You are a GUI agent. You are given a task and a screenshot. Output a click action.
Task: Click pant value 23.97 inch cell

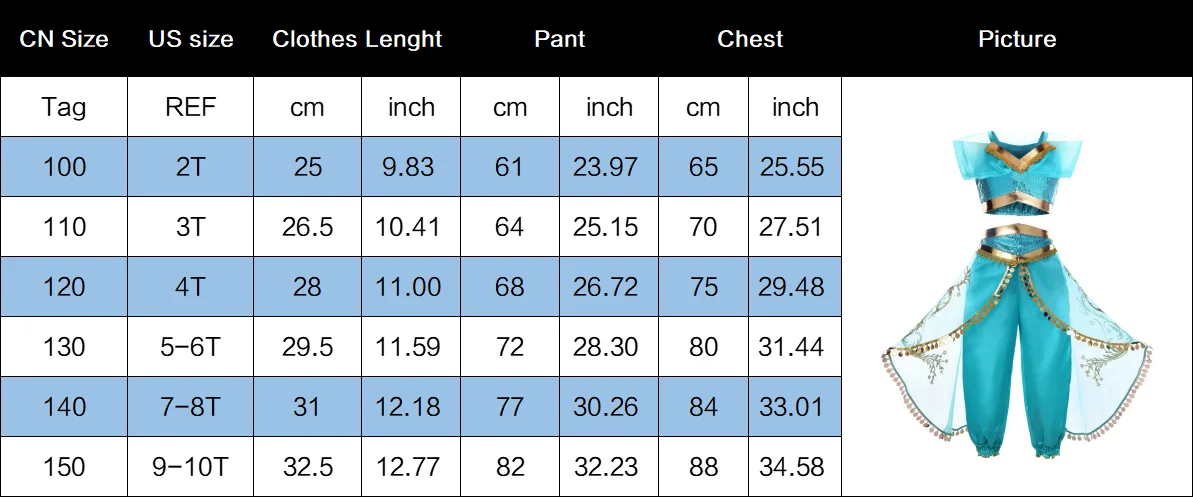[609, 167]
